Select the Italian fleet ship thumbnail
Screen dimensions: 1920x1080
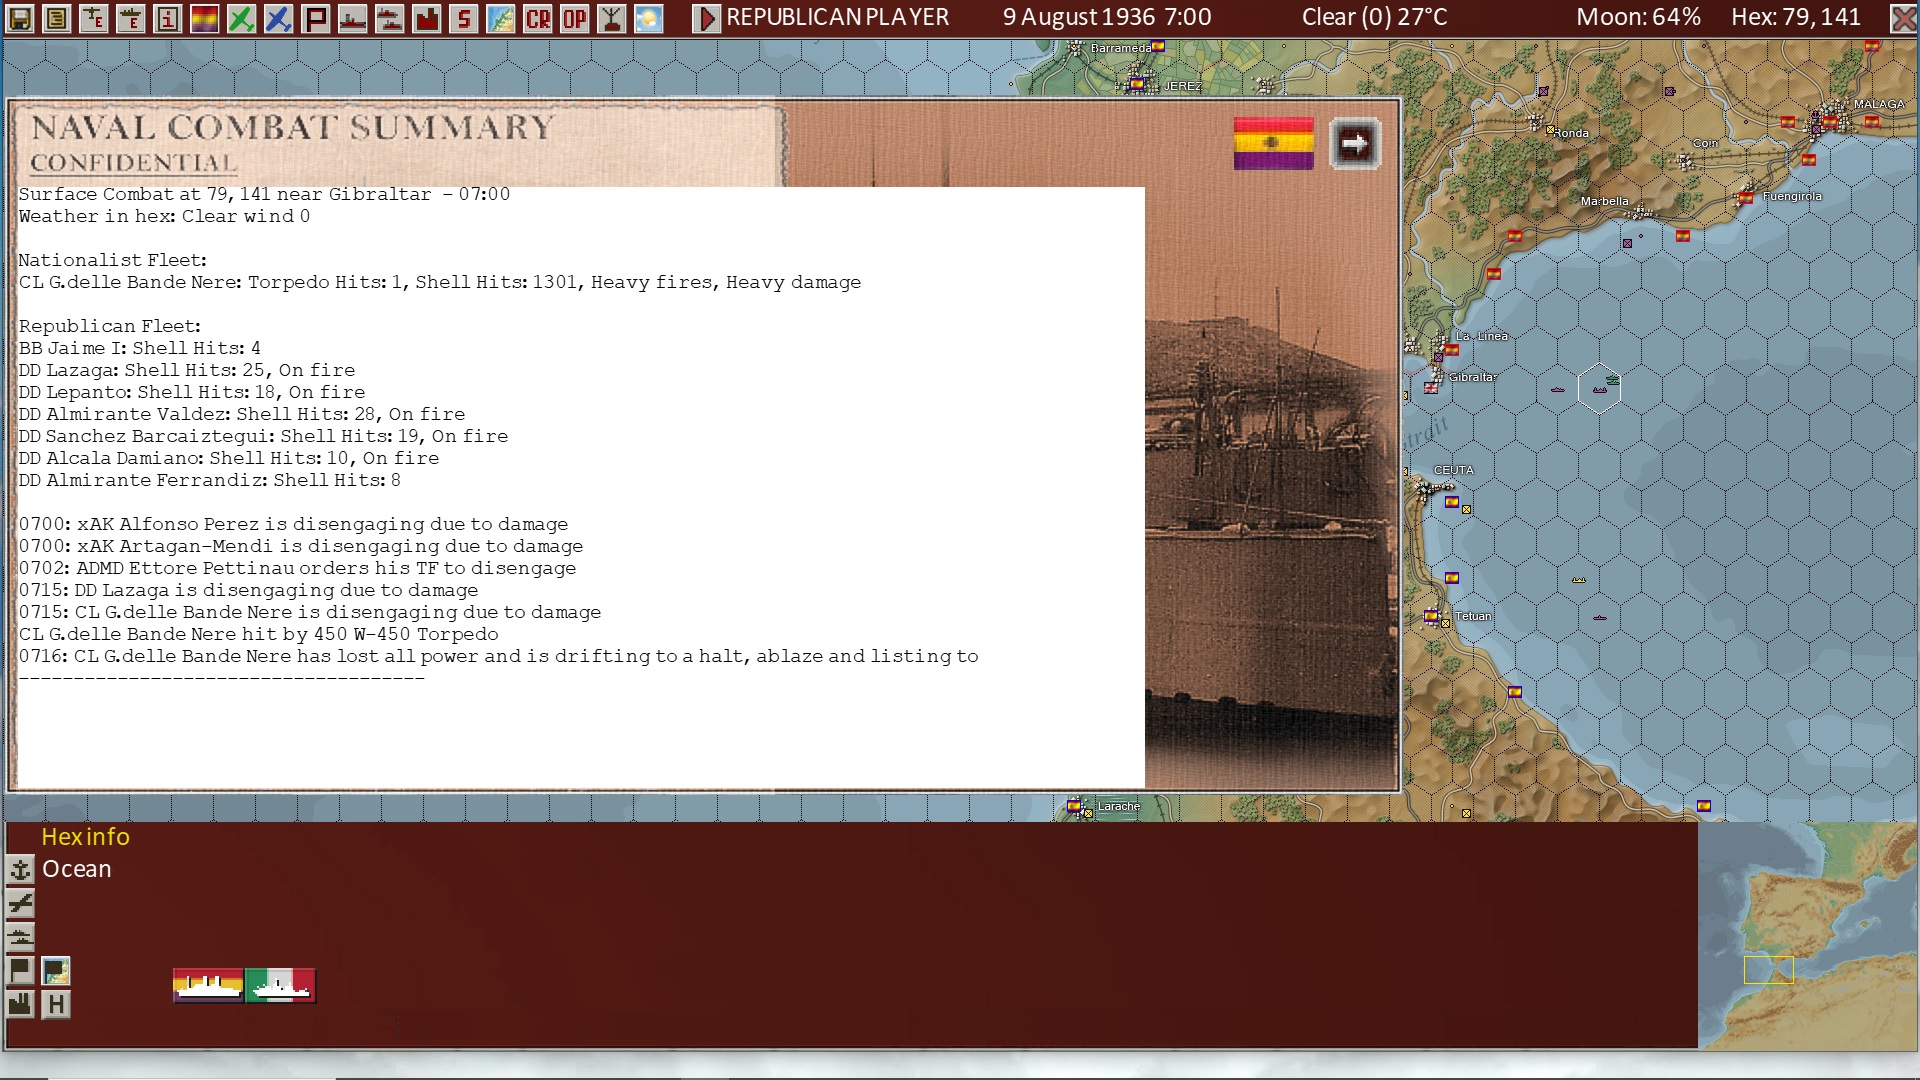point(281,985)
